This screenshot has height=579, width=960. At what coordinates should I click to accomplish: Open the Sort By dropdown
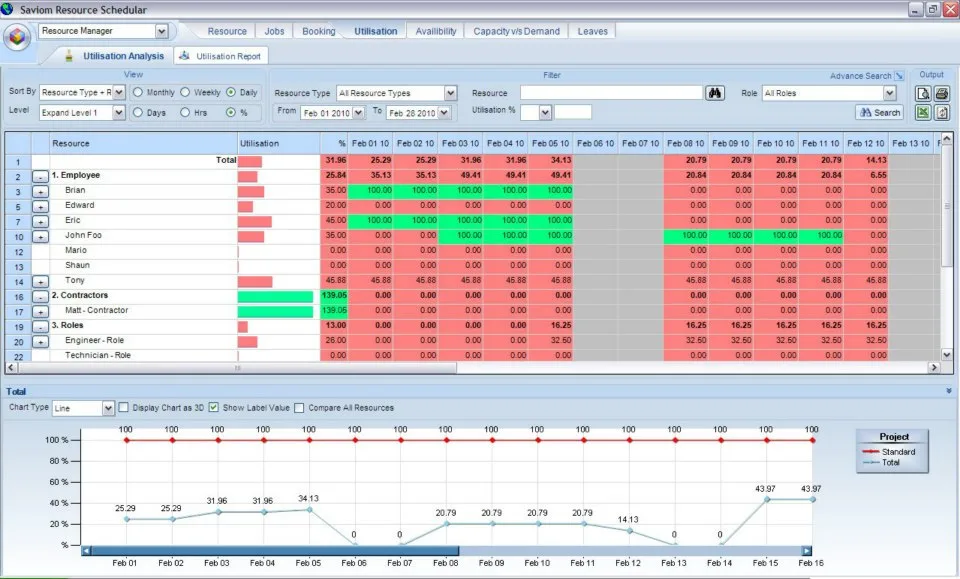click(x=119, y=92)
